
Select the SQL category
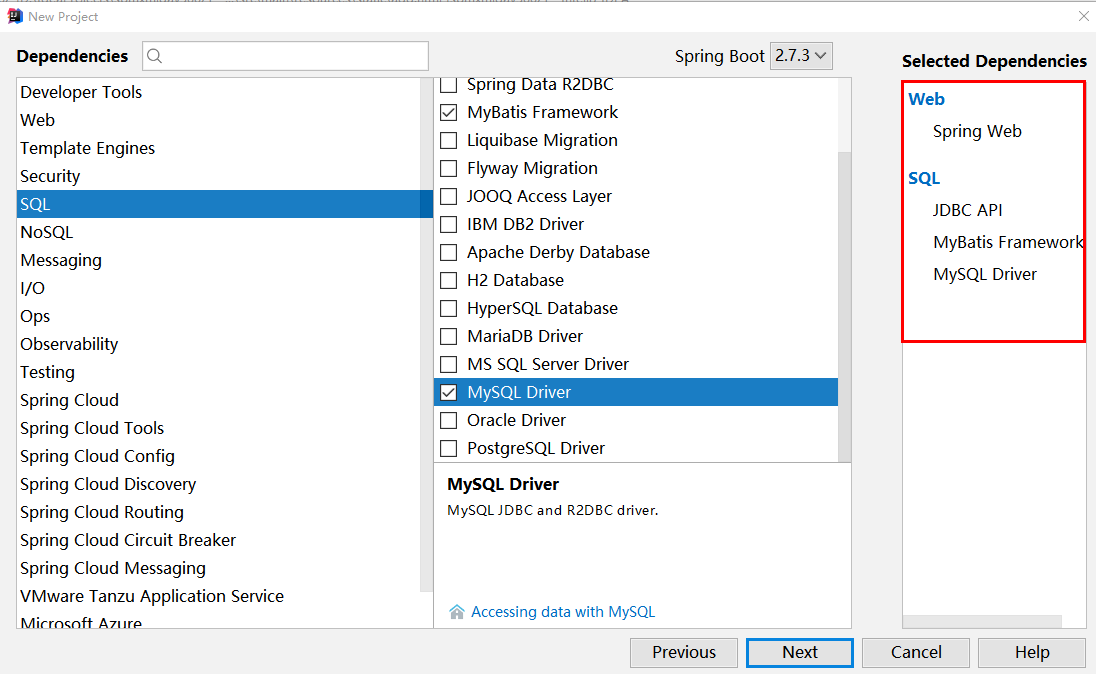(225, 204)
